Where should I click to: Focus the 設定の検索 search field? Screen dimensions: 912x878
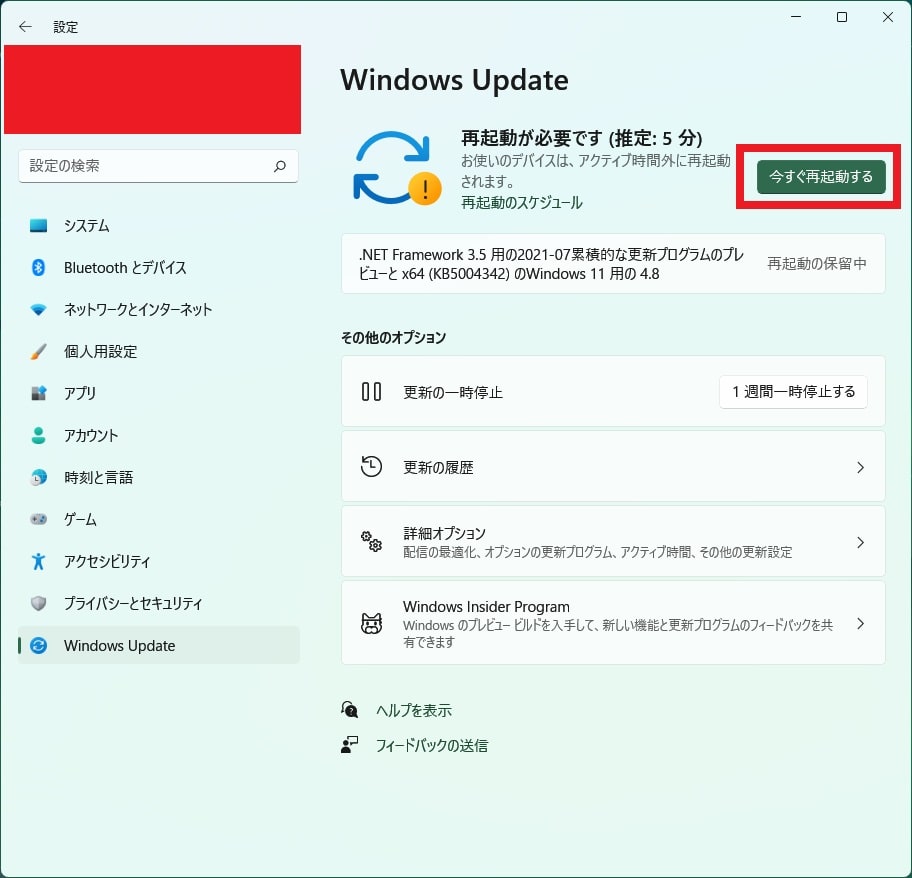158,166
